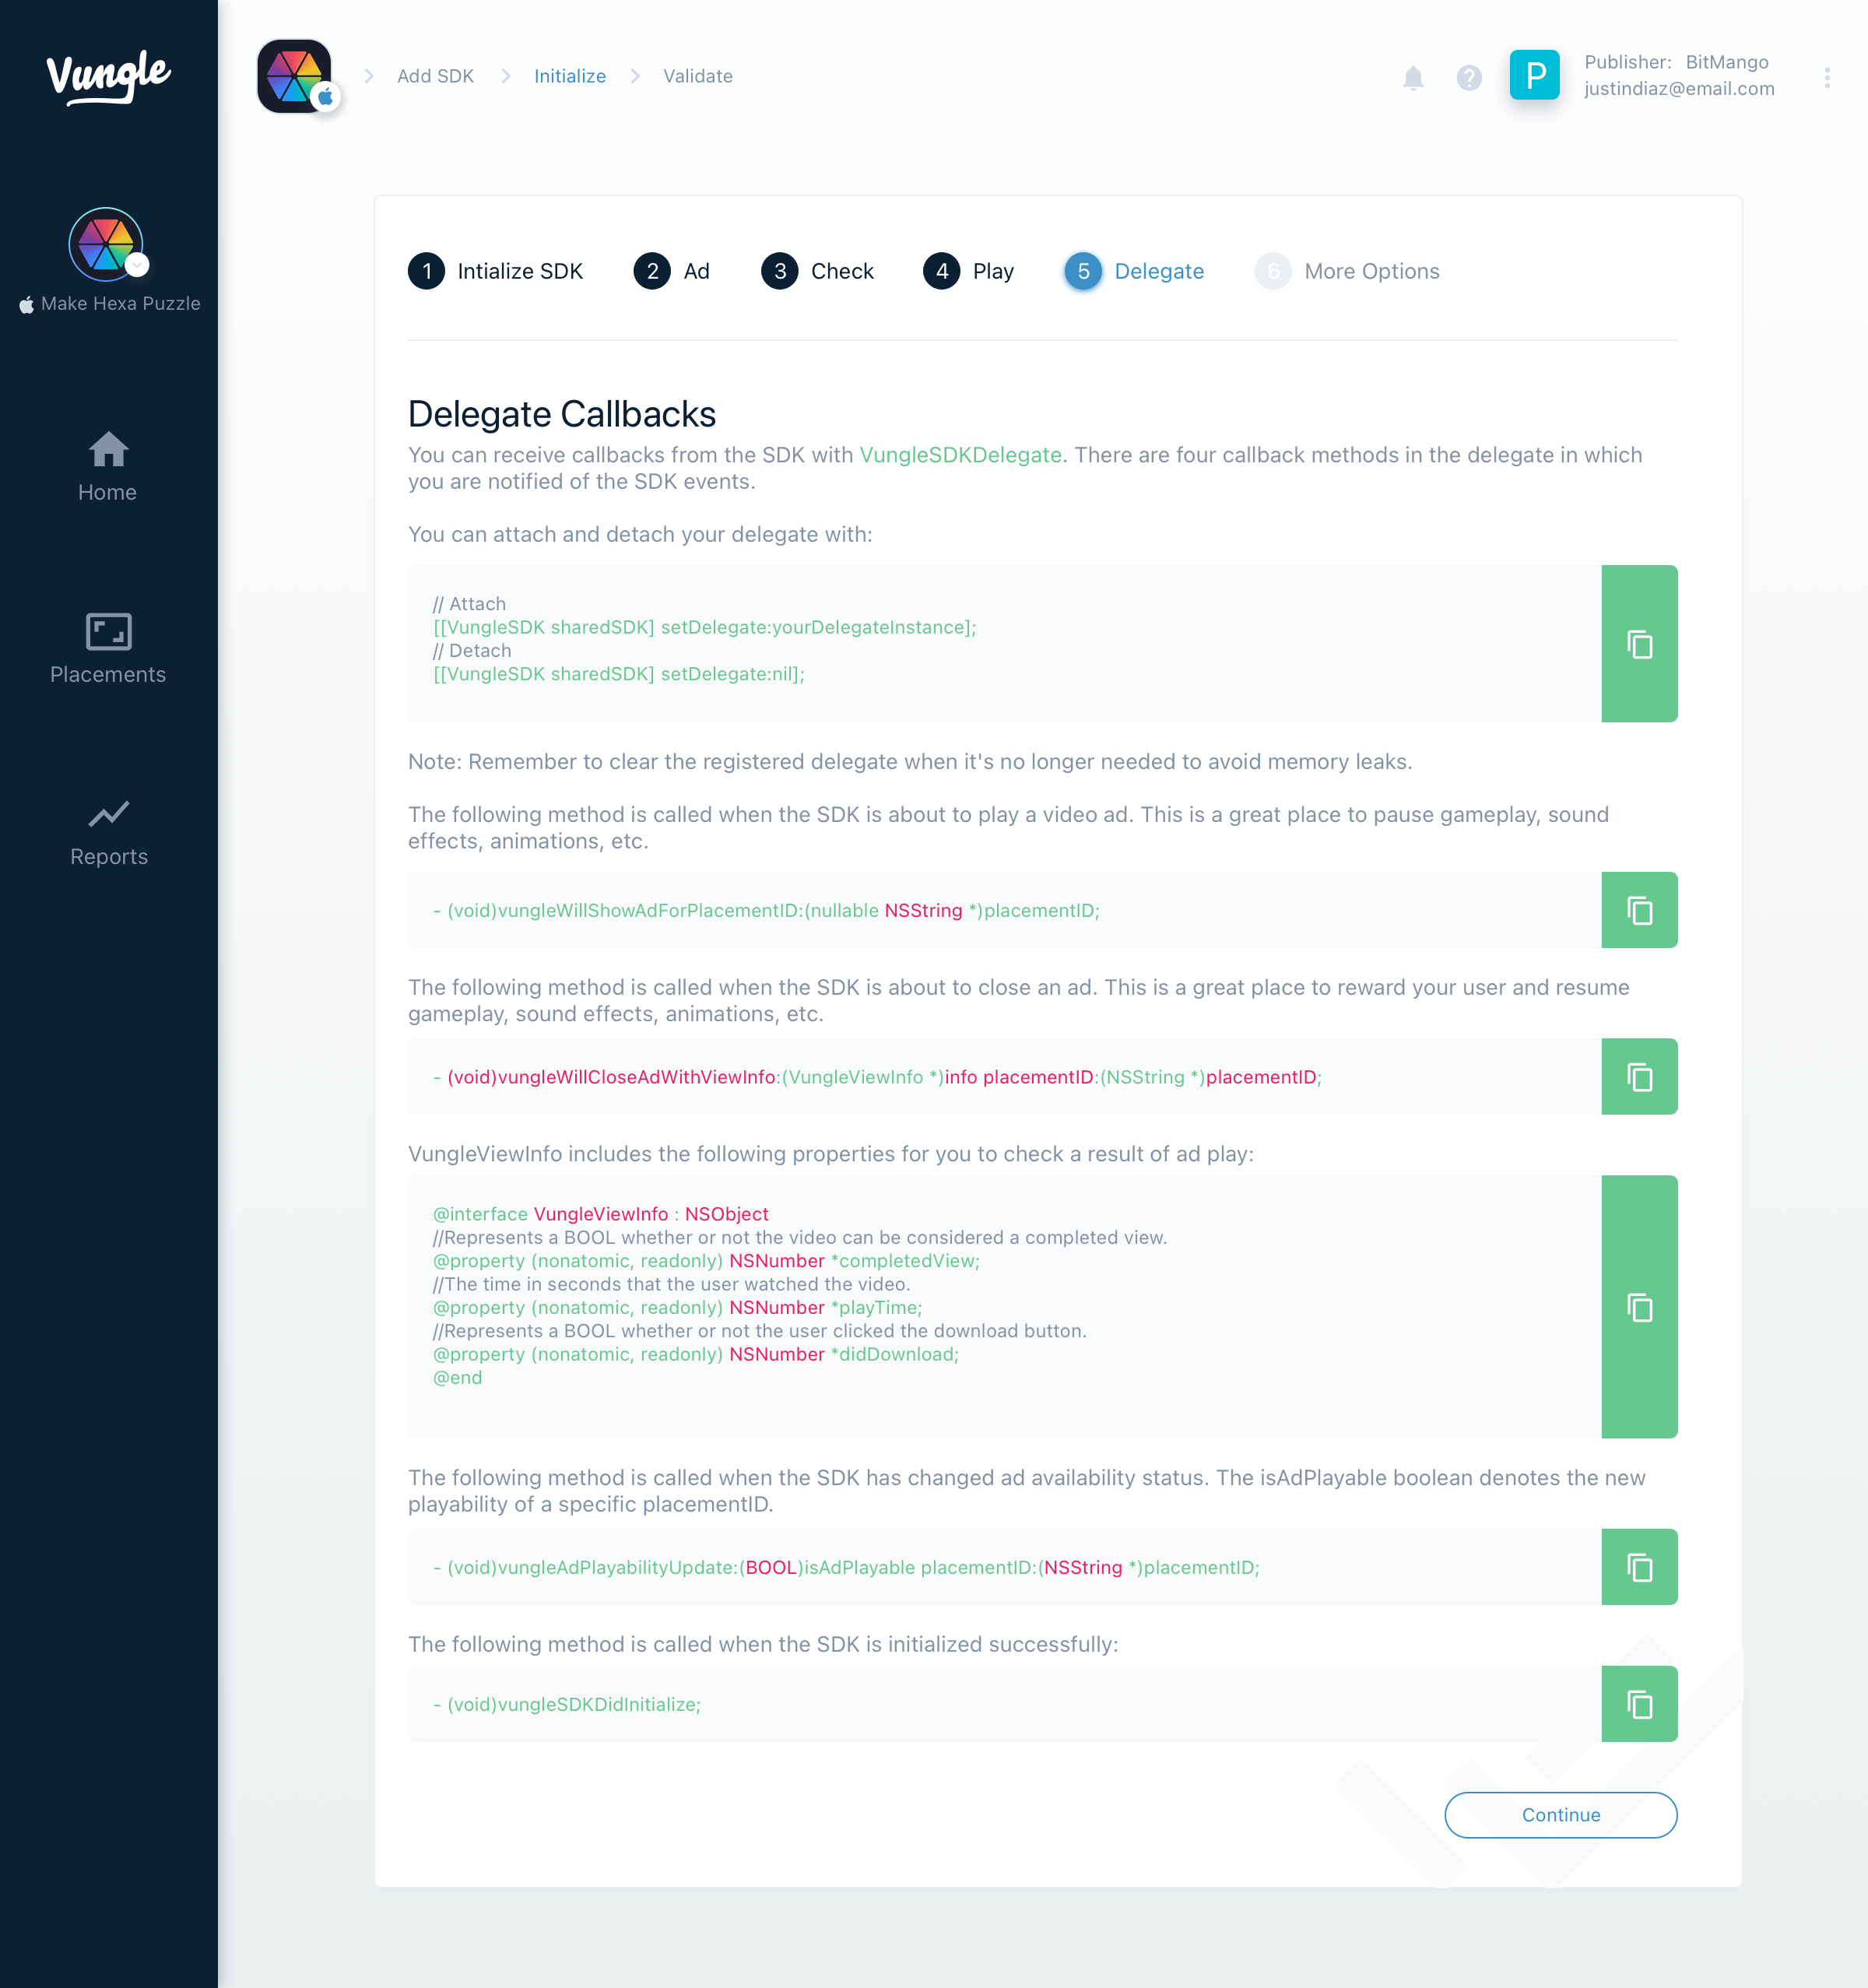Copy the vungleWillShowAdForPlacementID code
Image resolution: width=1868 pixels, height=1988 pixels.
(x=1640, y=910)
